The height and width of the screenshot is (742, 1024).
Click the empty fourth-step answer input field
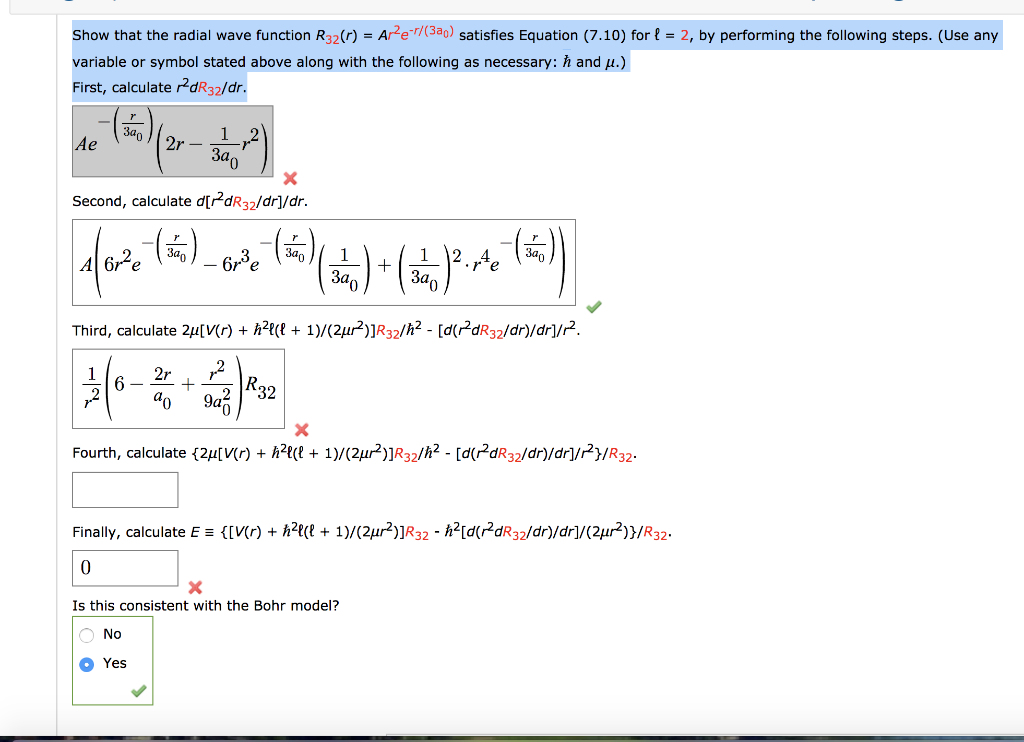coord(125,489)
